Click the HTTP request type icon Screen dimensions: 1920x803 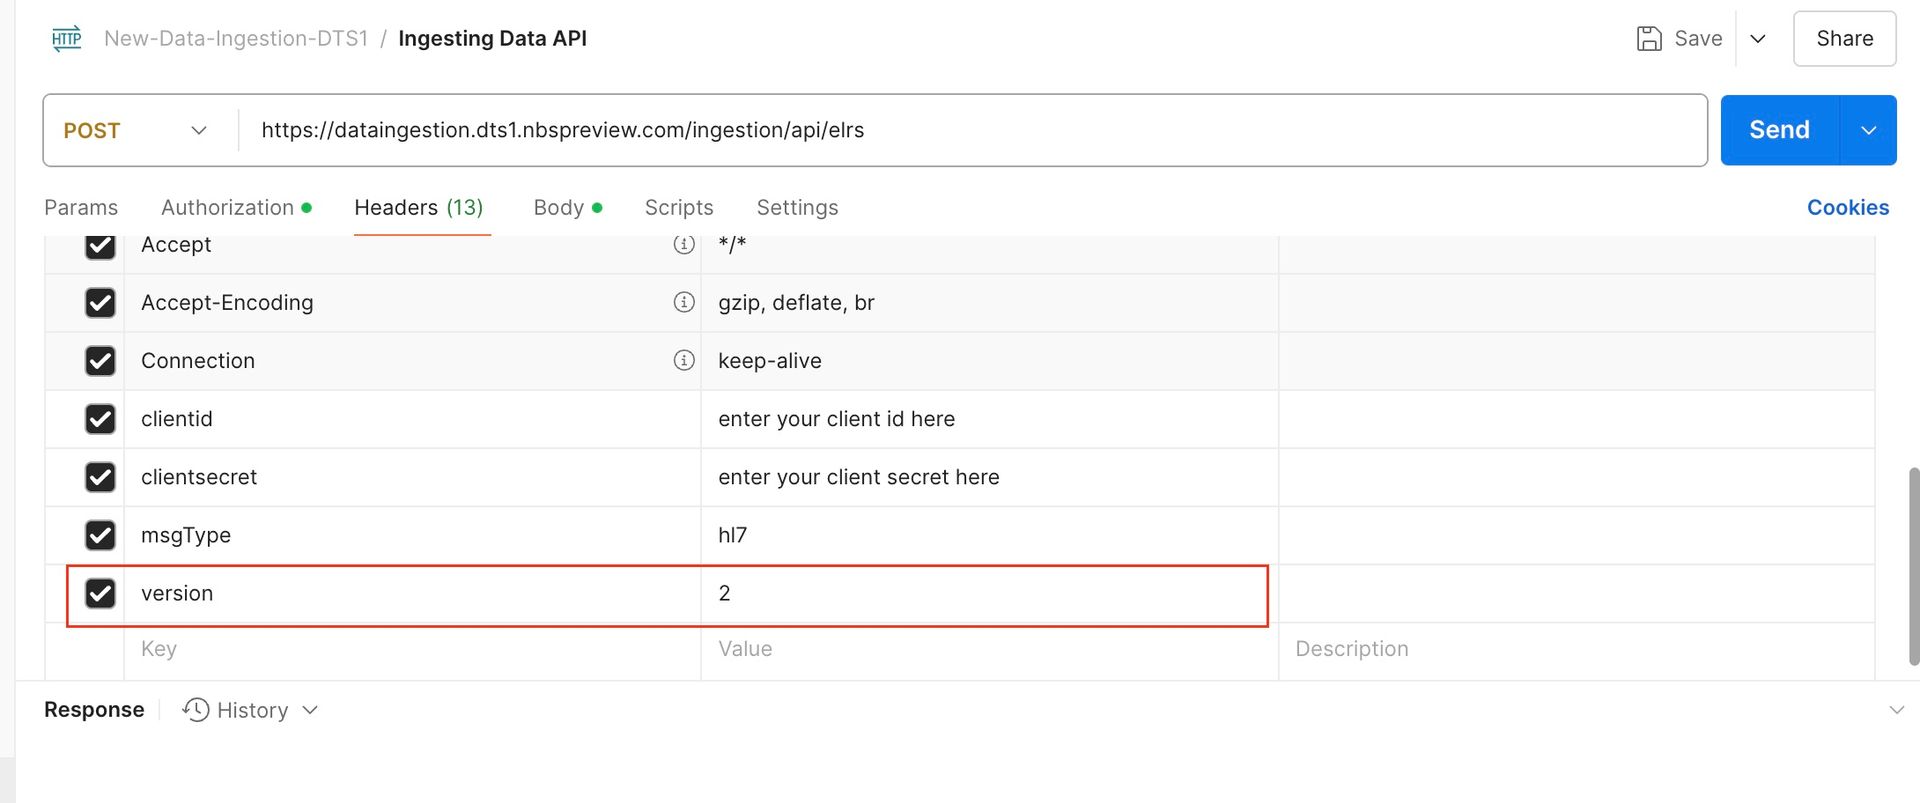coord(66,39)
